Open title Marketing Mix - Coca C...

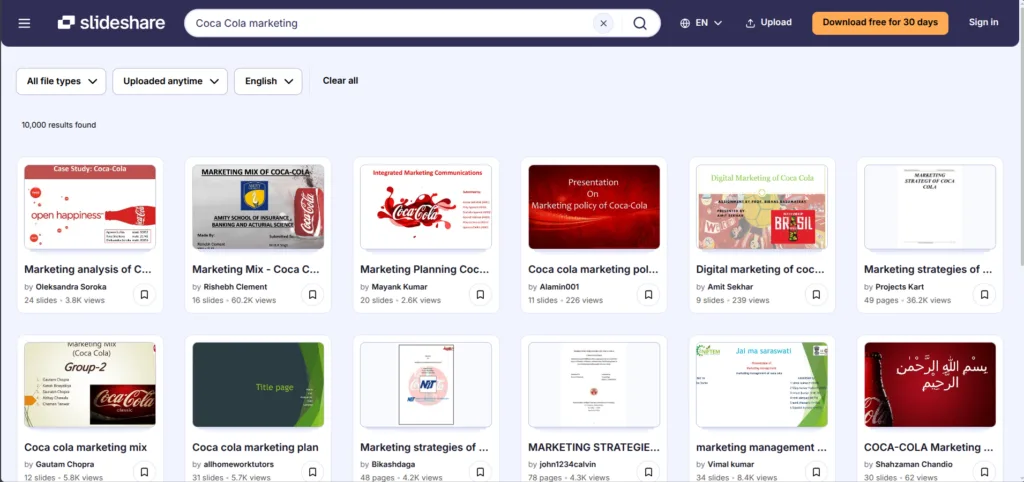coord(255,269)
